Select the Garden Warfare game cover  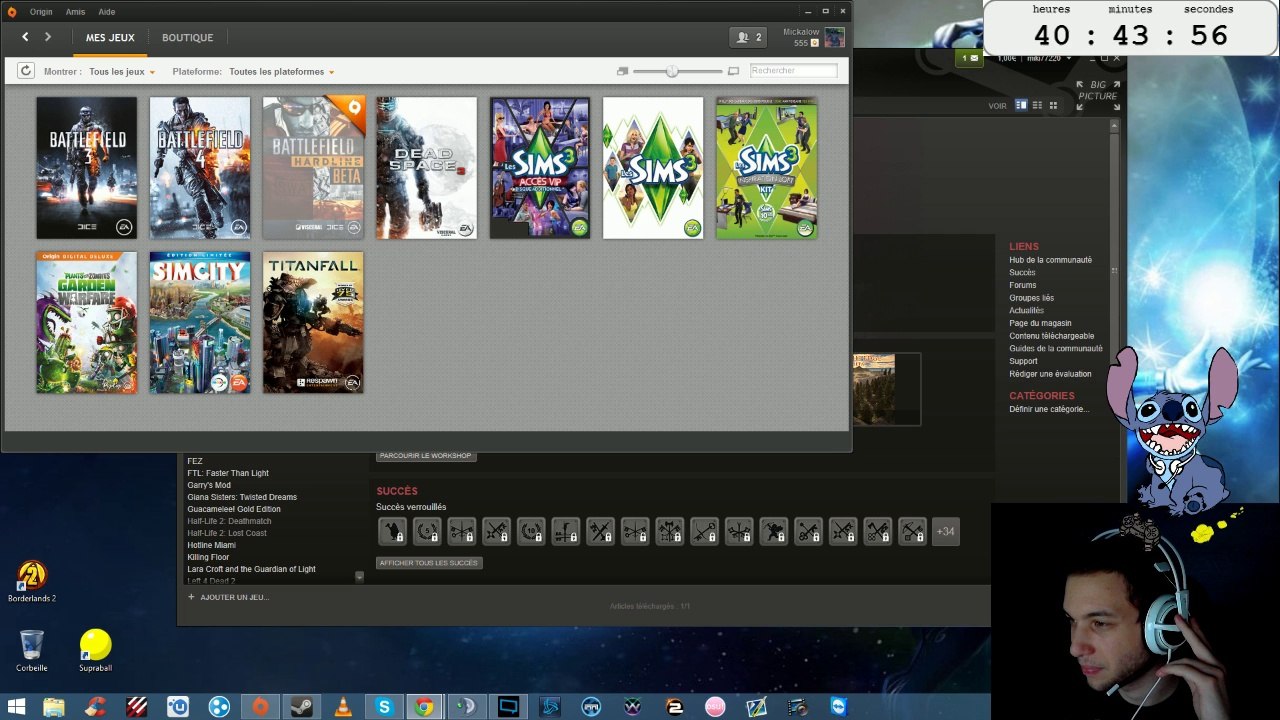coord(87,322)
